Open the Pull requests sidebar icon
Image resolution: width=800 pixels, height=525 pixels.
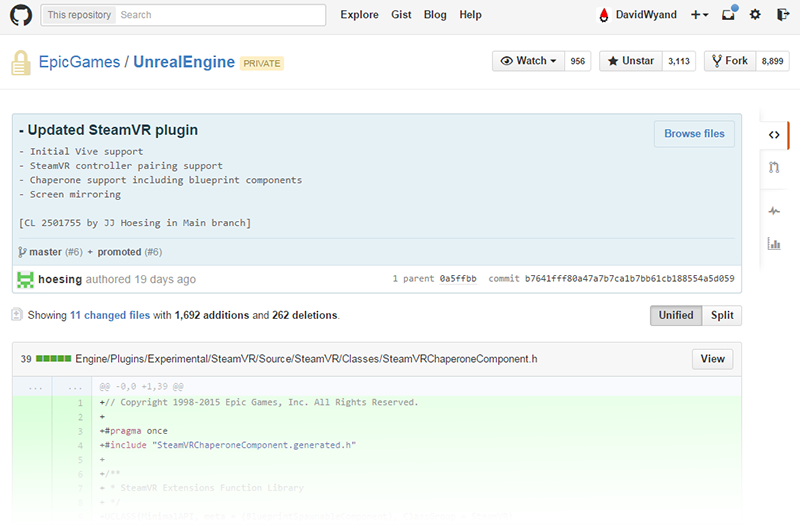click(x=774, y=167)
